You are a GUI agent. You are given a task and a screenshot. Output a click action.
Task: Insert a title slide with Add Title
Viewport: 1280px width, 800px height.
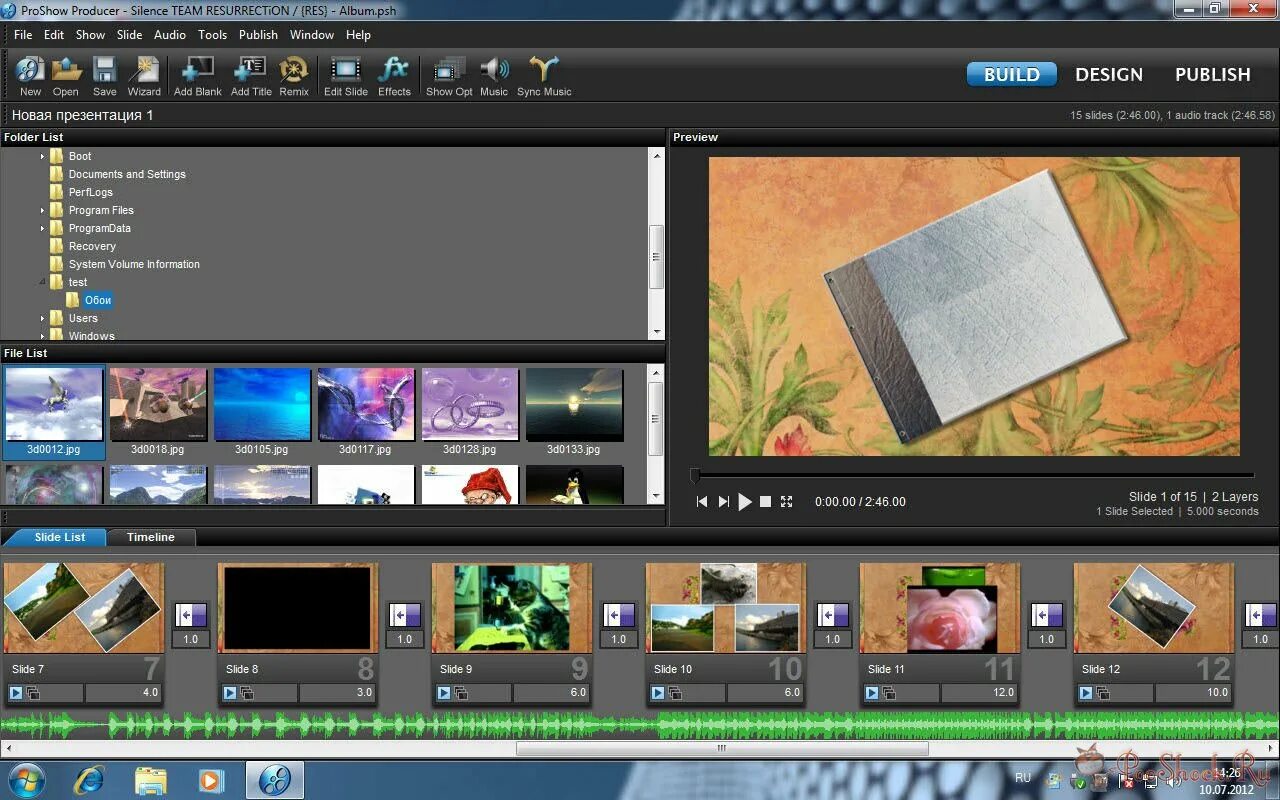tap(251, 76)
